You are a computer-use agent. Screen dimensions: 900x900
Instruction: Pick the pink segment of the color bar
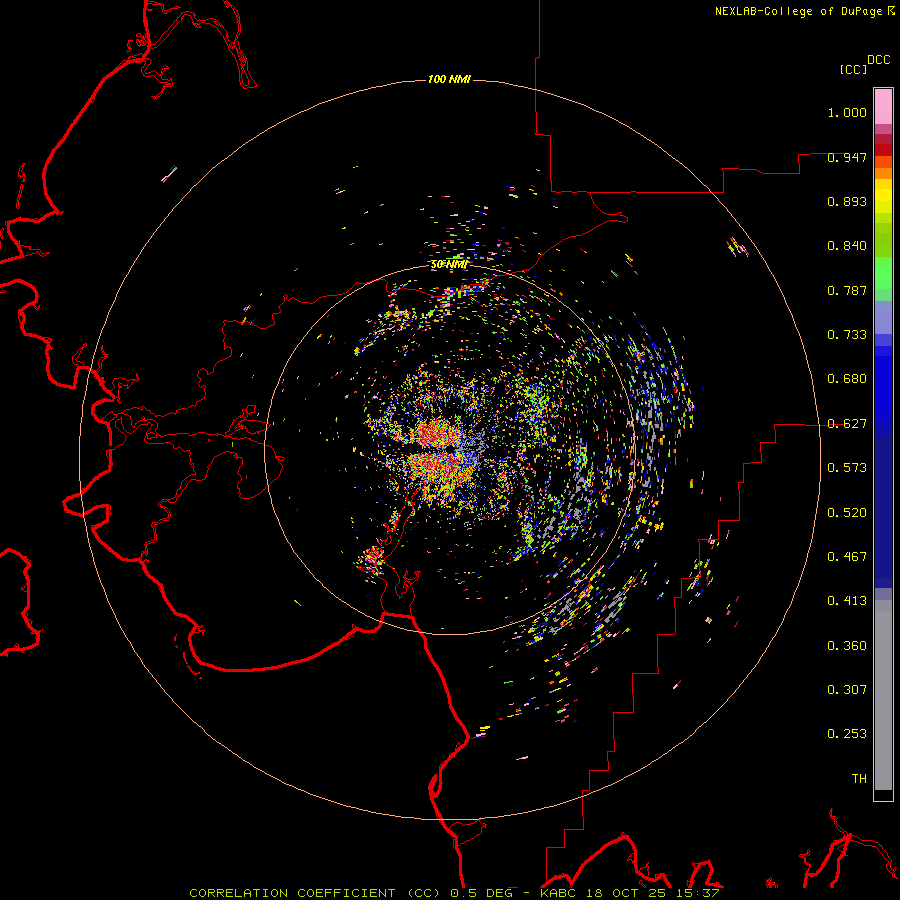(883, 107)
